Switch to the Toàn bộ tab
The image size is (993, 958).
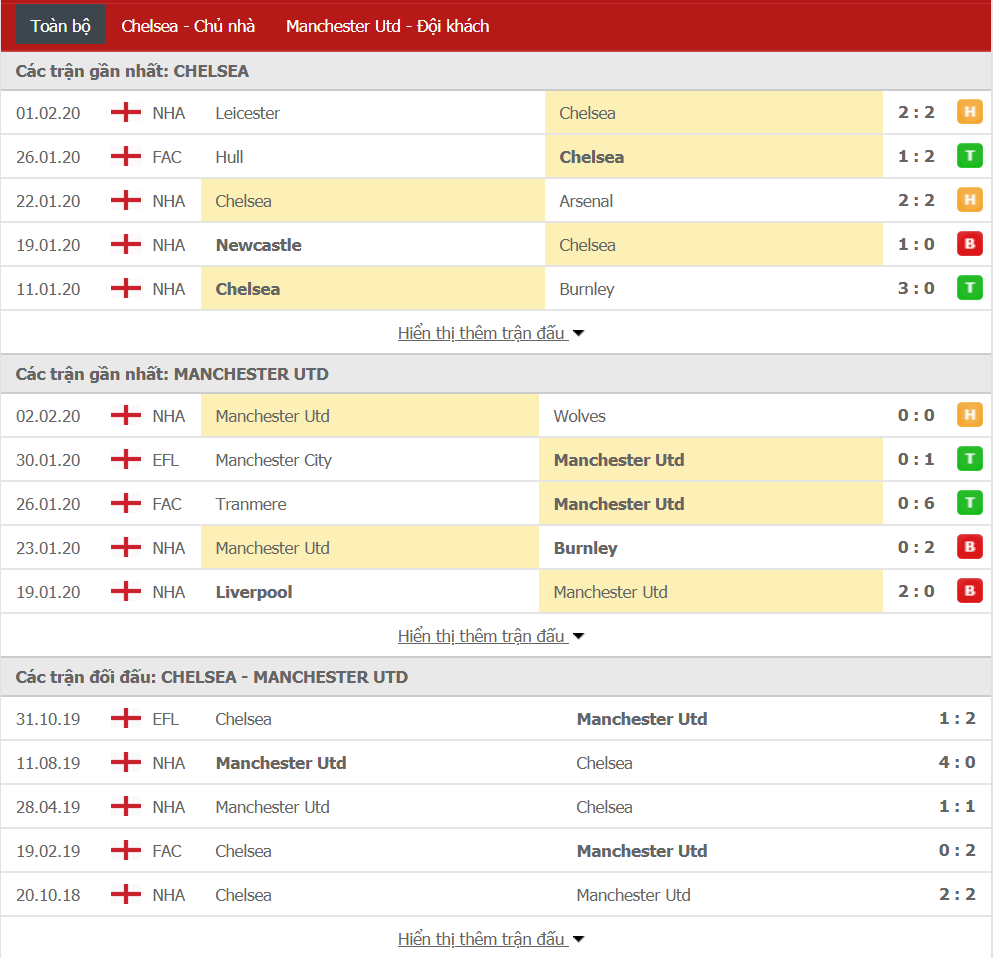[x=61, y=26]
